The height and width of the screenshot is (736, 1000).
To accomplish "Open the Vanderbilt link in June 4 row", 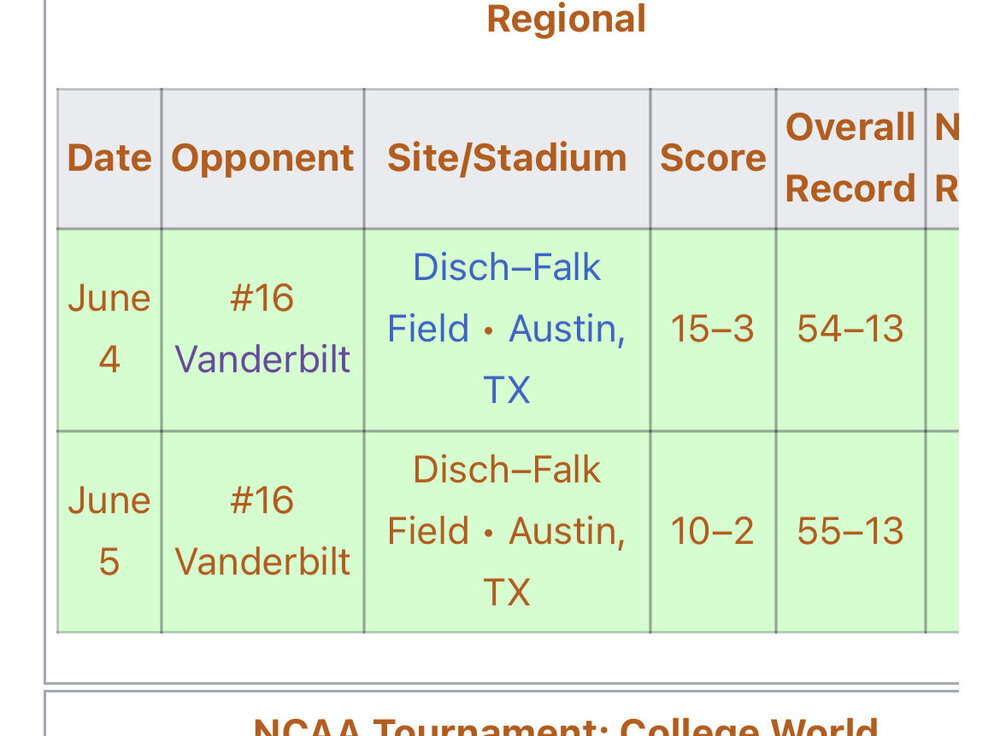I will (262, 359).
